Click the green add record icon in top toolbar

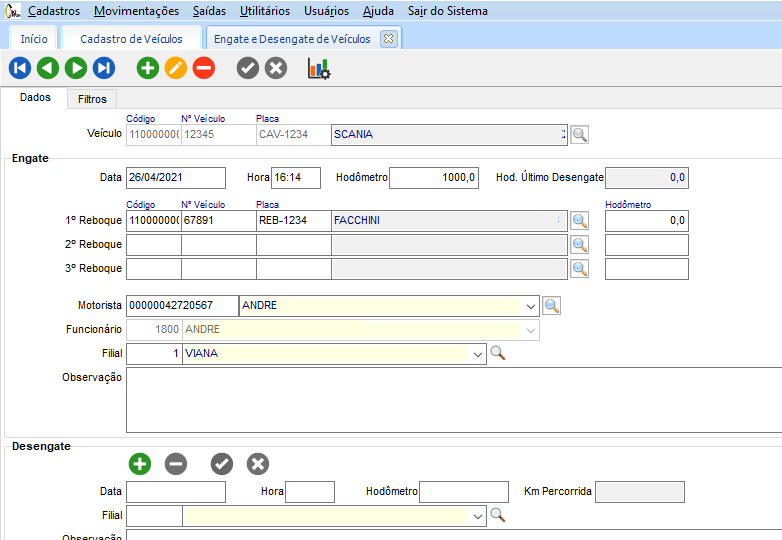coord(147,68)
